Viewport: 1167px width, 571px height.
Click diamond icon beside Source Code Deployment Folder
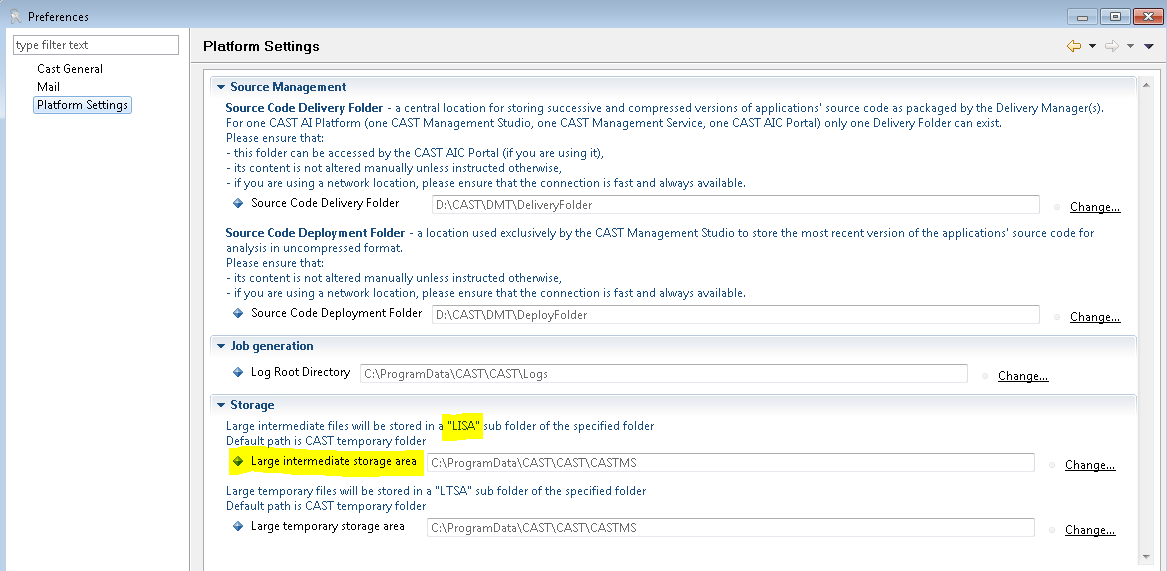238,313
